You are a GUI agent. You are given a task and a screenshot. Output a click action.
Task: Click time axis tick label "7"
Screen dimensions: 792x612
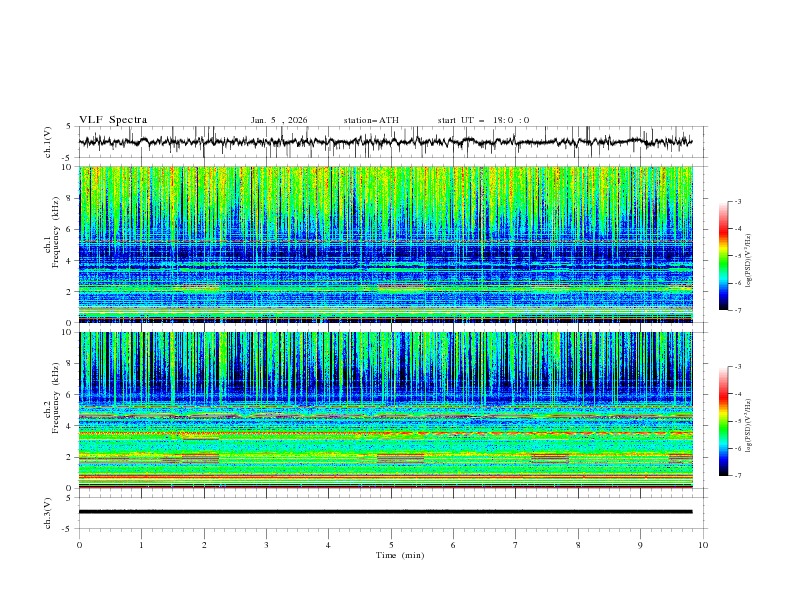click(x=516, y=545)
